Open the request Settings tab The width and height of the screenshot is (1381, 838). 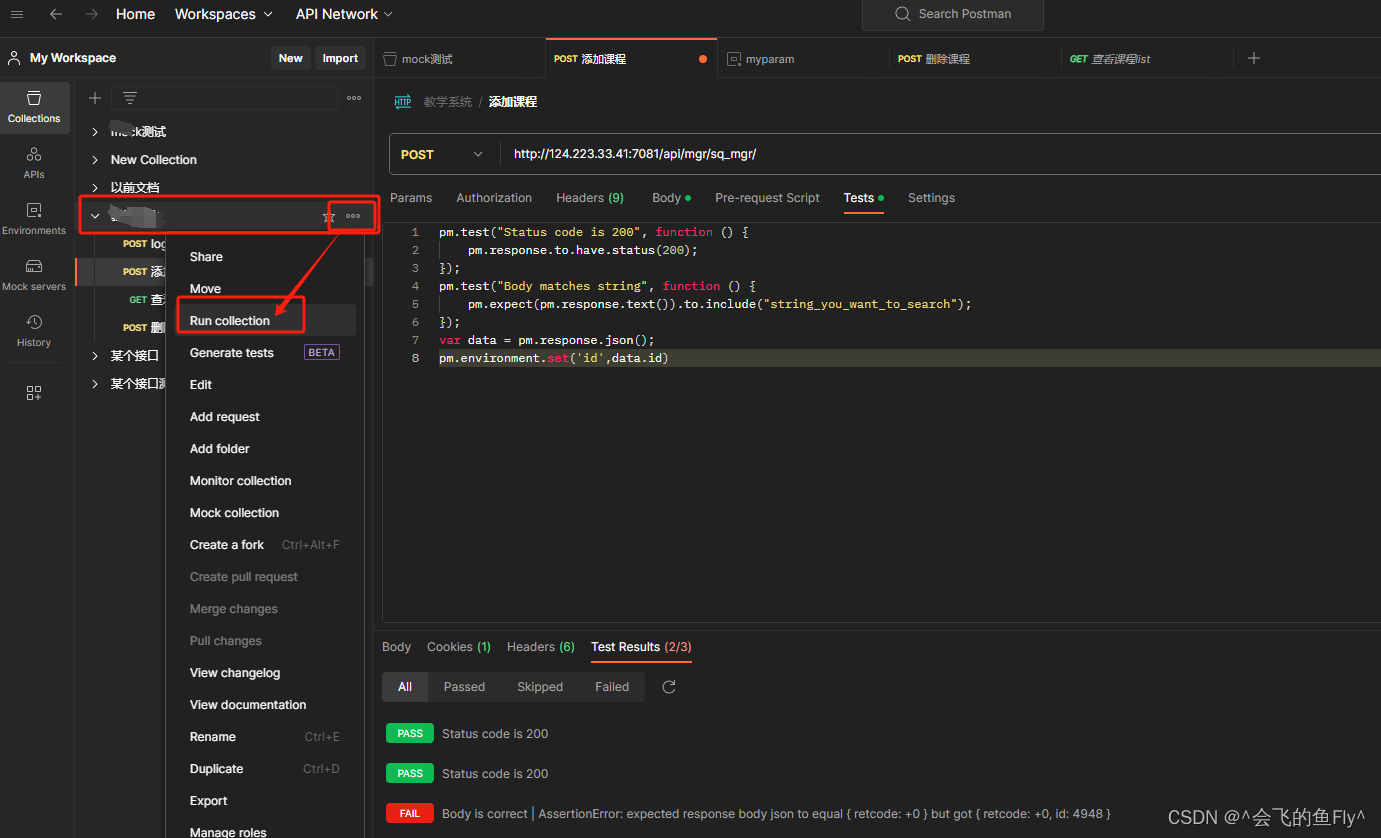[931, 198]
